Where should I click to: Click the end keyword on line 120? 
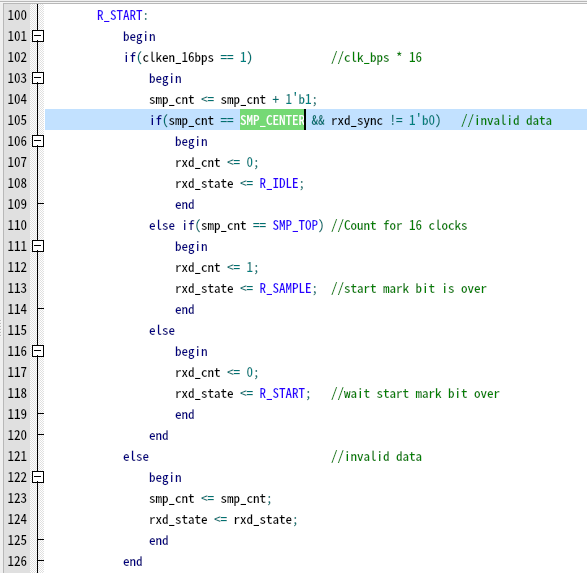coord(159,436)
